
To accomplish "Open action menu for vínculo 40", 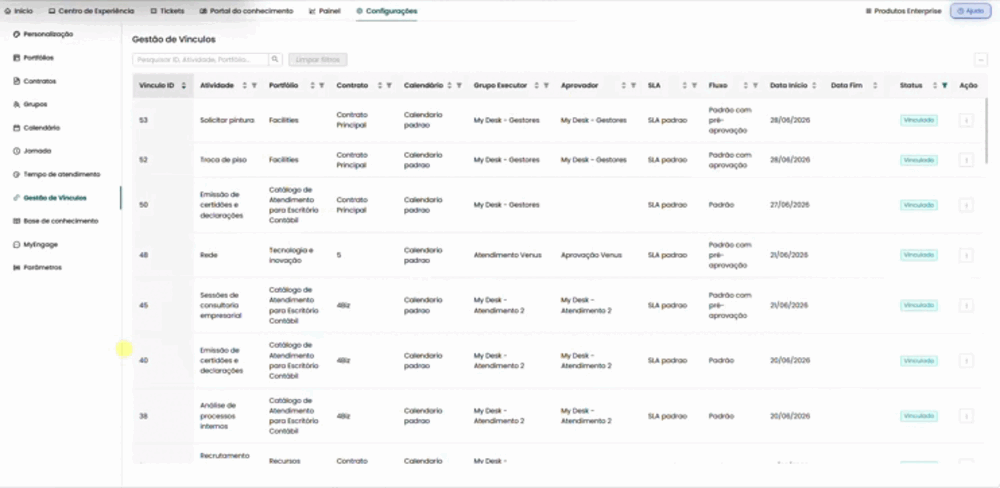I will click(966, 360).
